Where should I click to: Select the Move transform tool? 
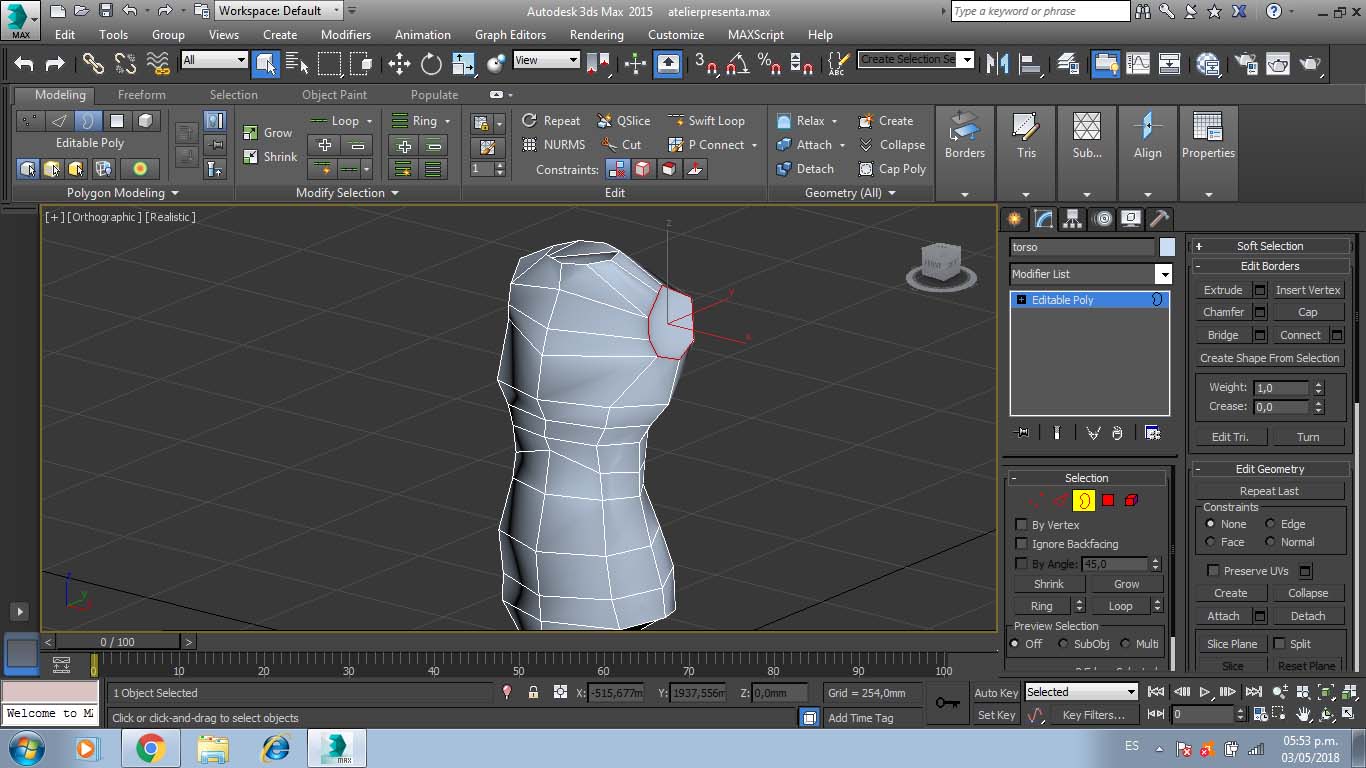[399, 64]
